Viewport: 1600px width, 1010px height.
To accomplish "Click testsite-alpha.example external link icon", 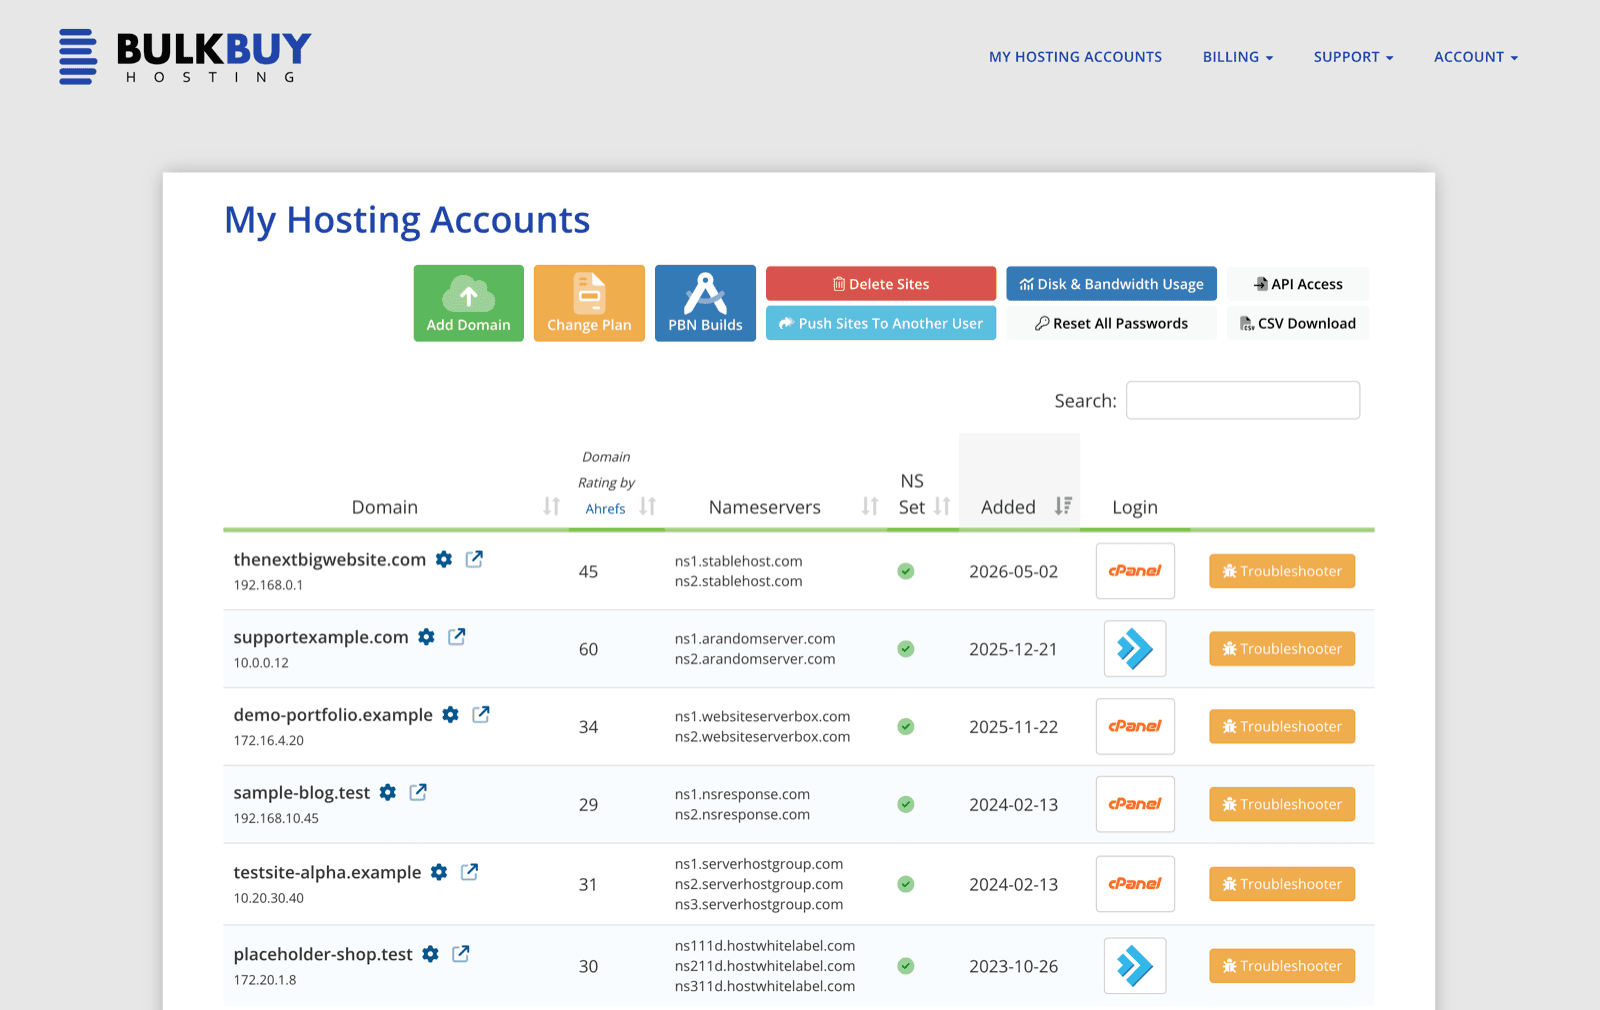I will pyautogui.click(x=469, y=872).
